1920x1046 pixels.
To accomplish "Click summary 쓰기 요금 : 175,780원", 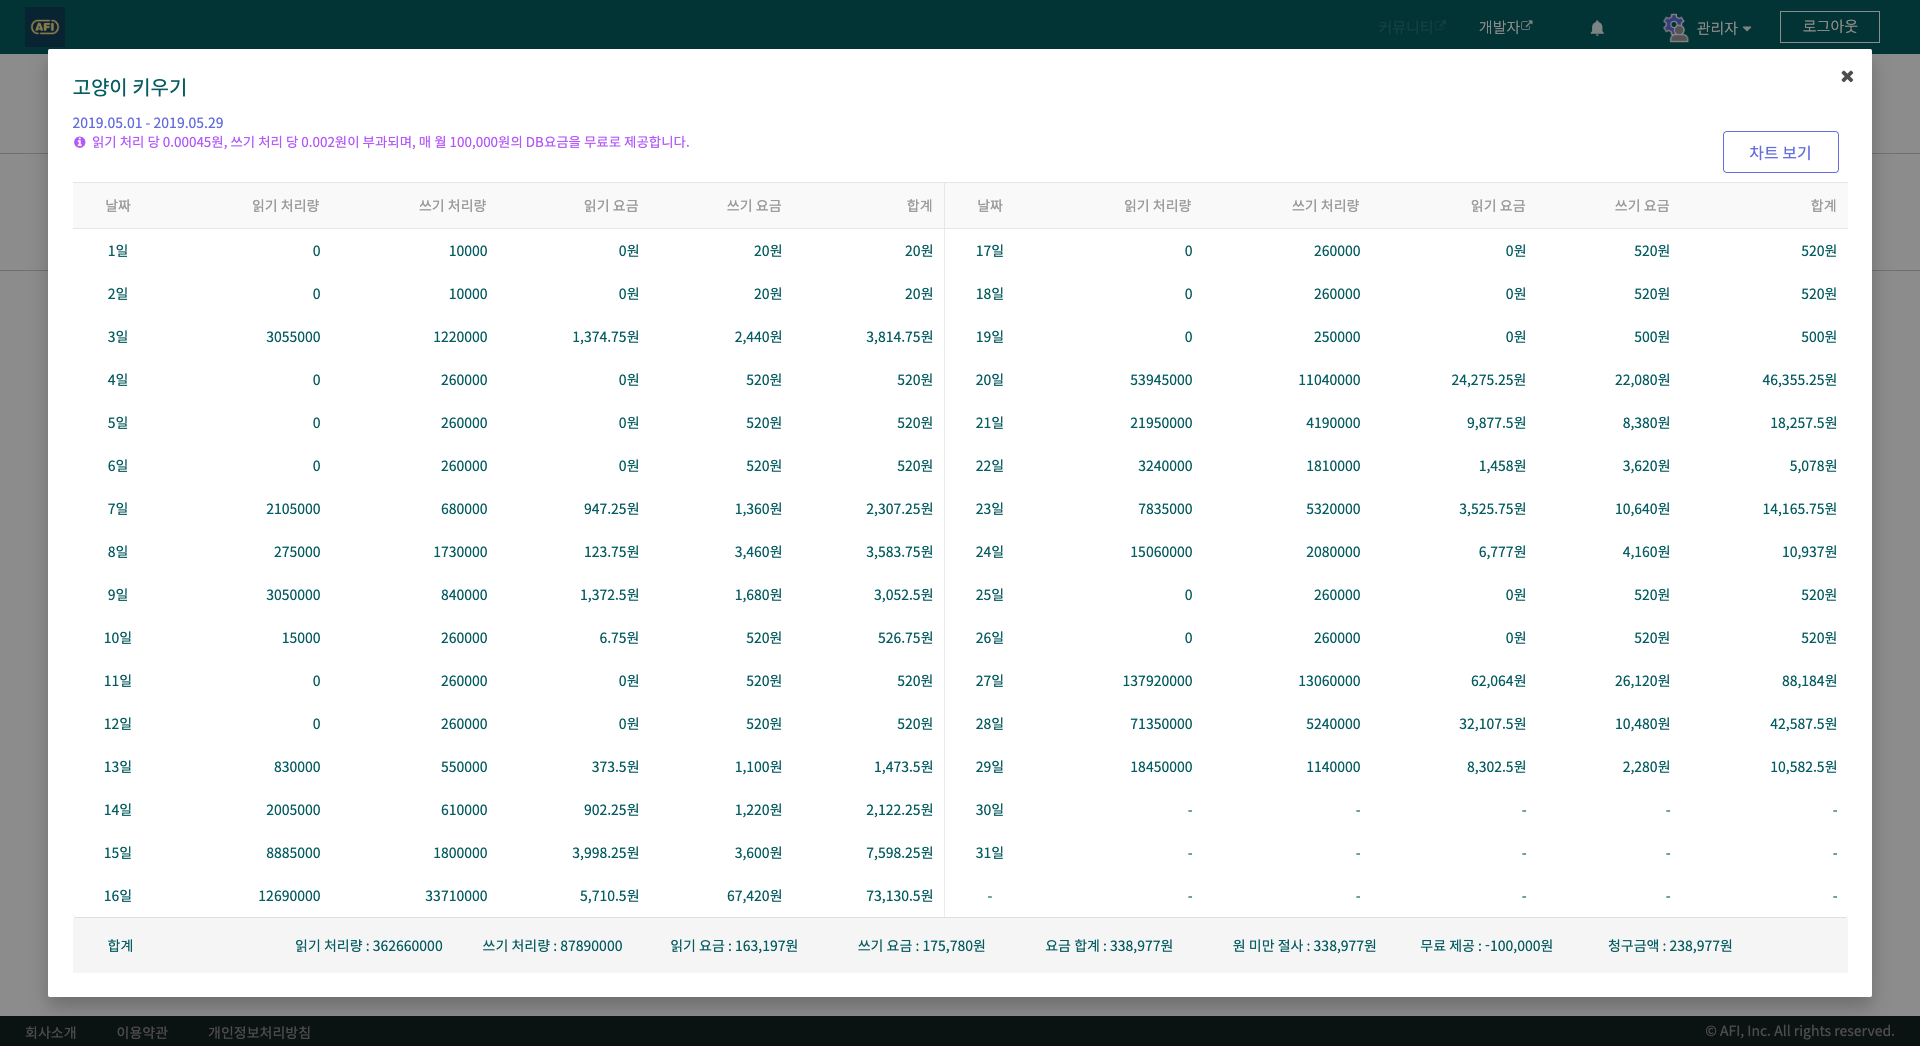I will tap(921, 946).
